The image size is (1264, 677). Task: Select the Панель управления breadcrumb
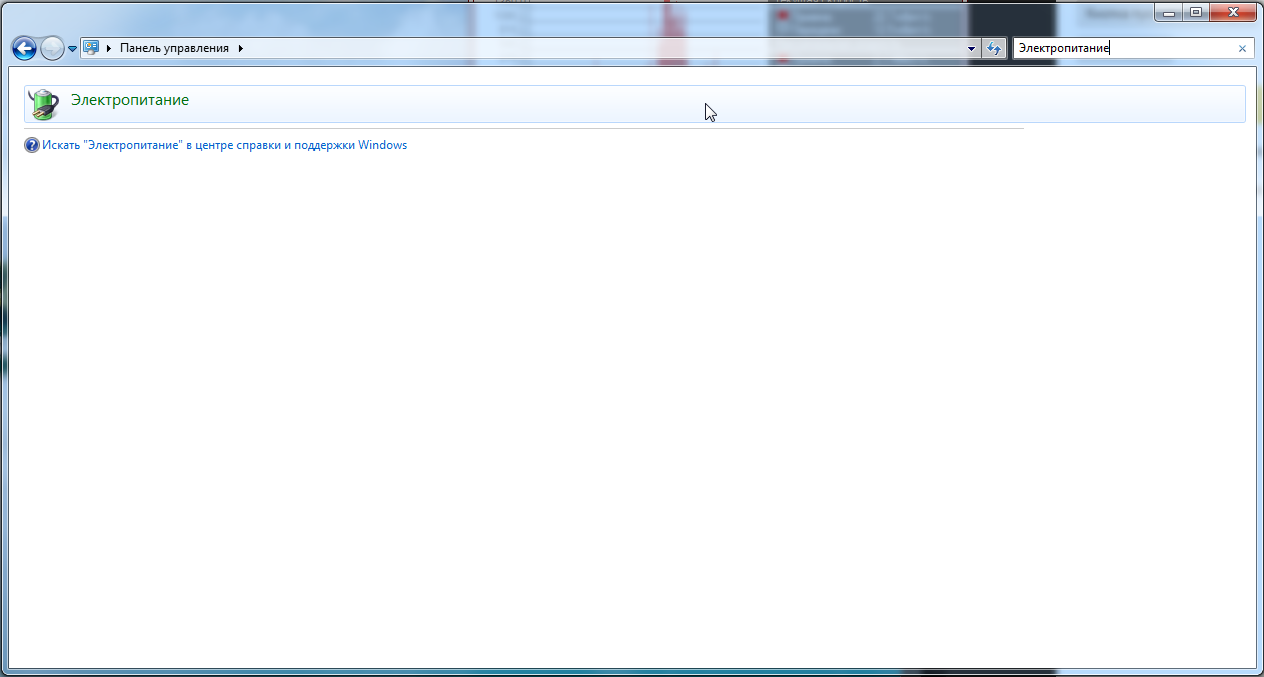click(x=174, y=48)
